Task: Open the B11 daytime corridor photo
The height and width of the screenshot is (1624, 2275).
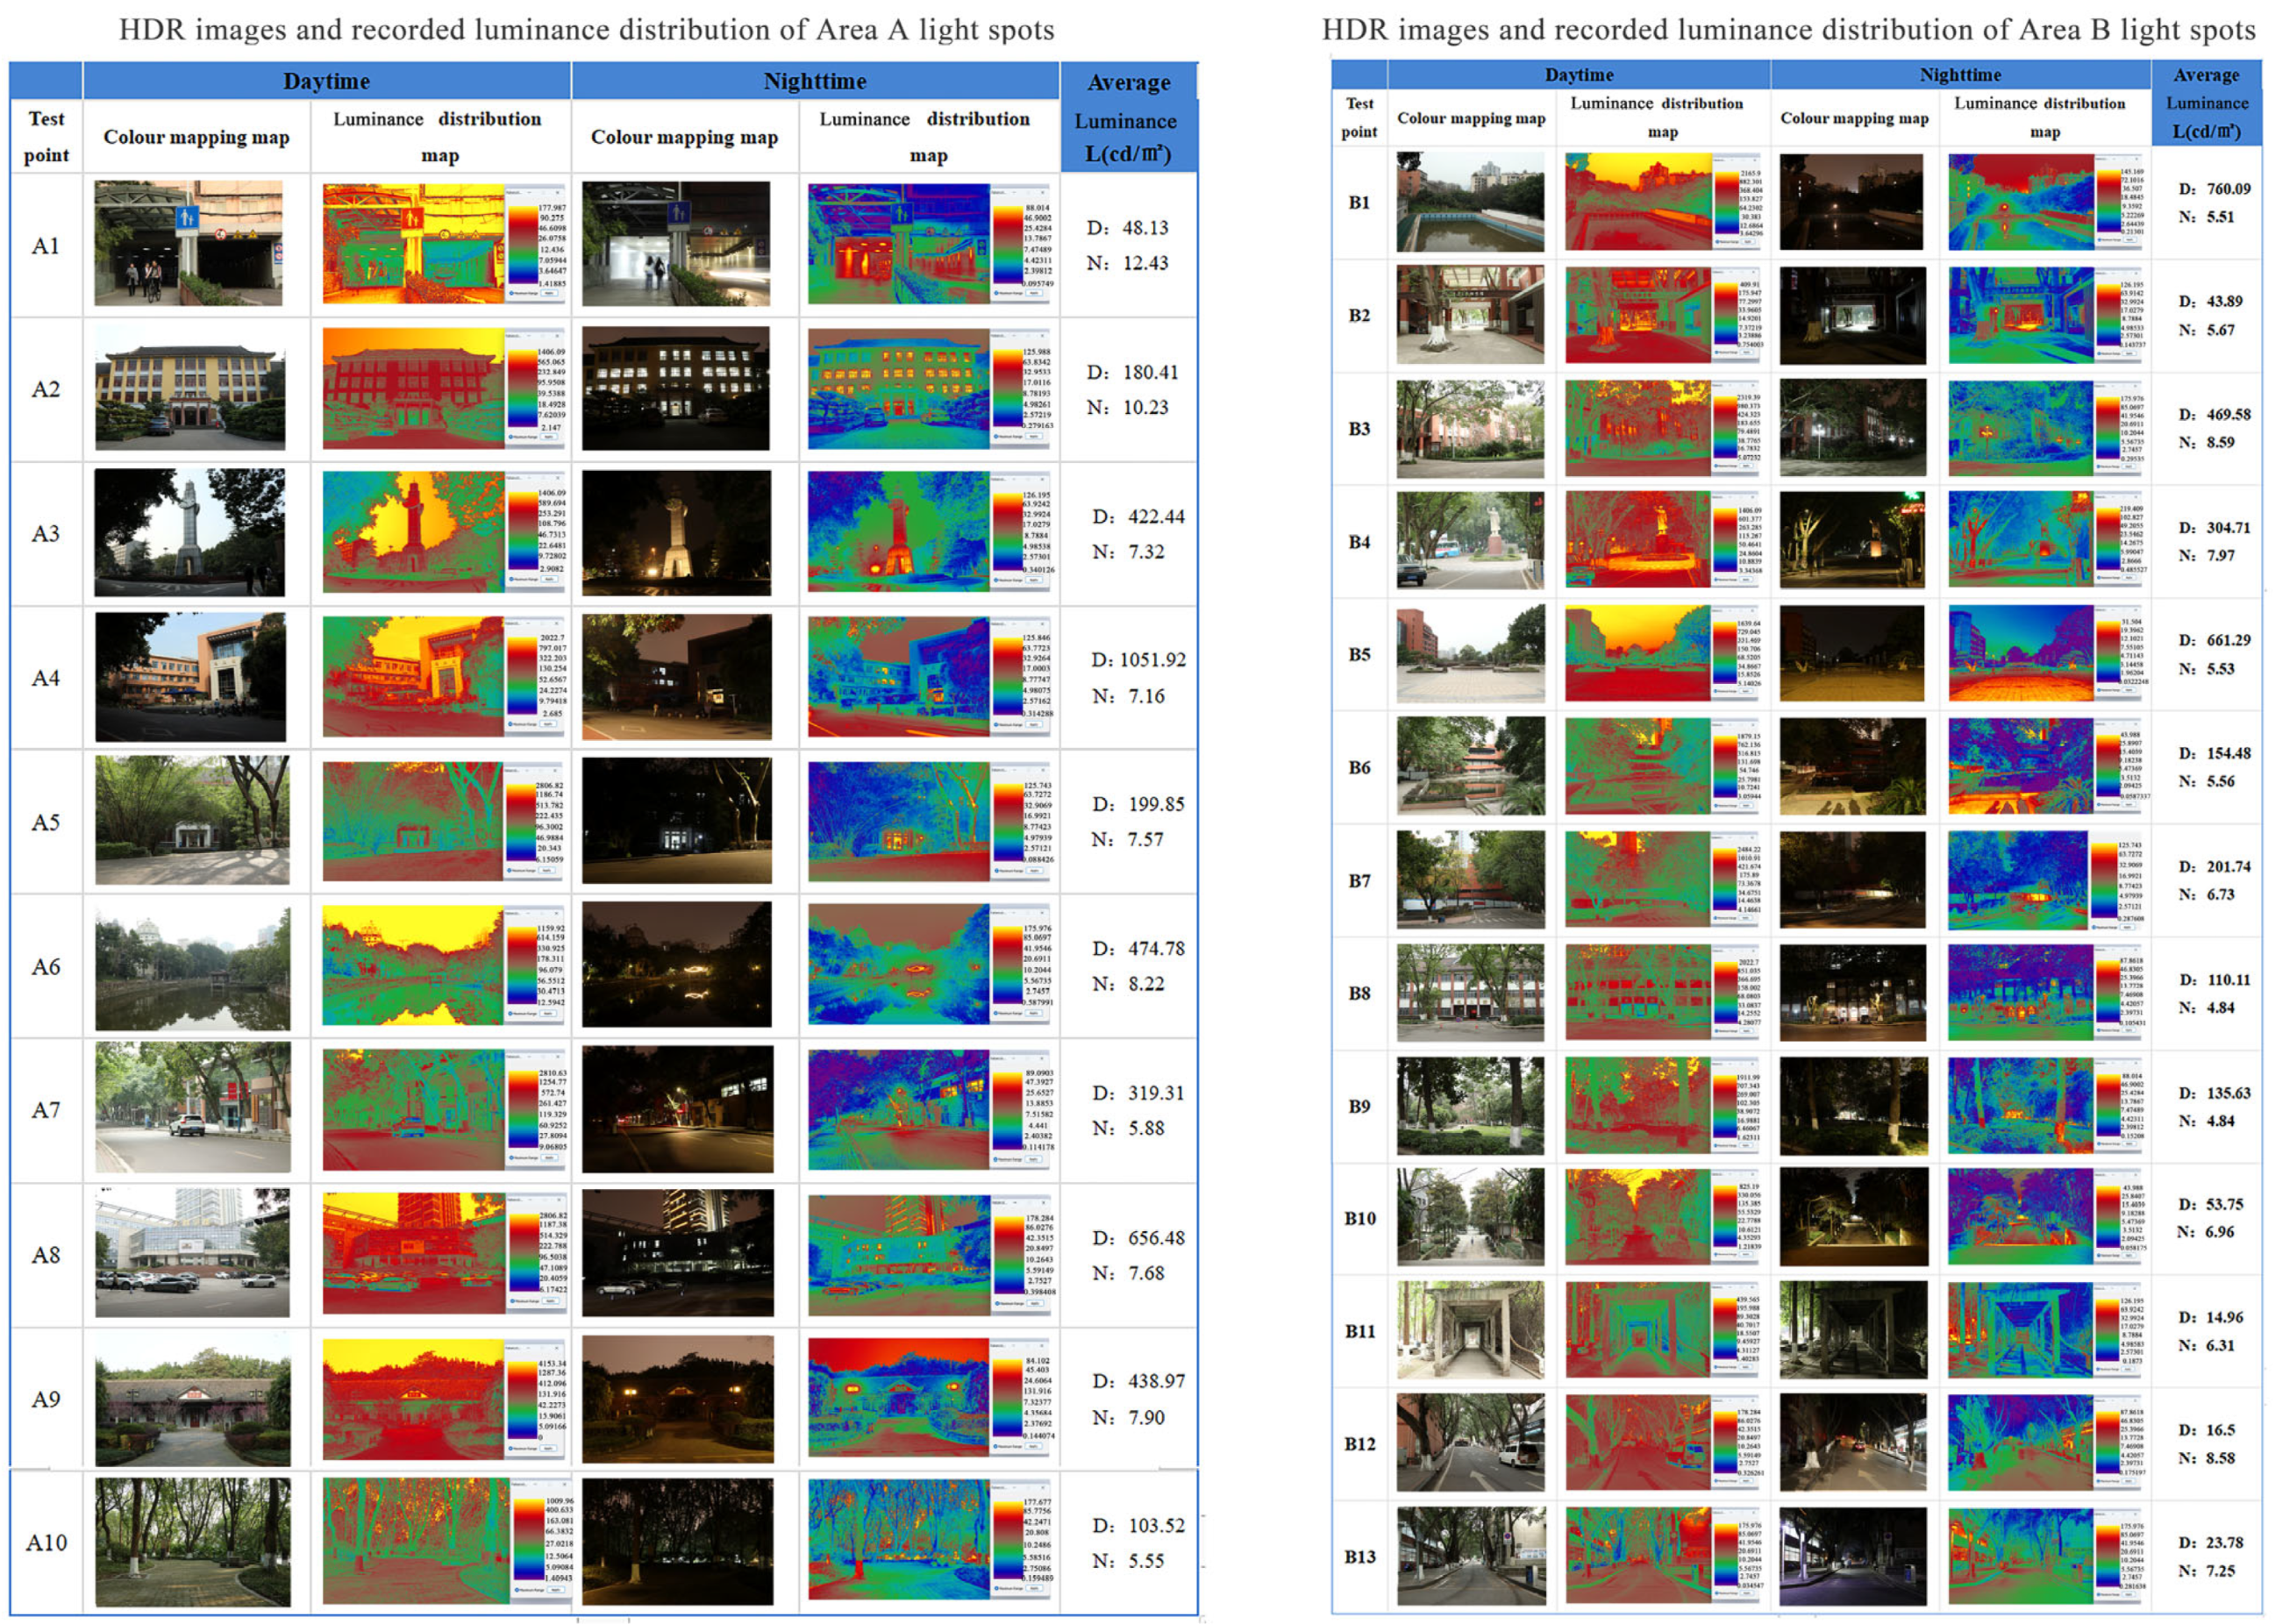Action: [1469, 1330]
